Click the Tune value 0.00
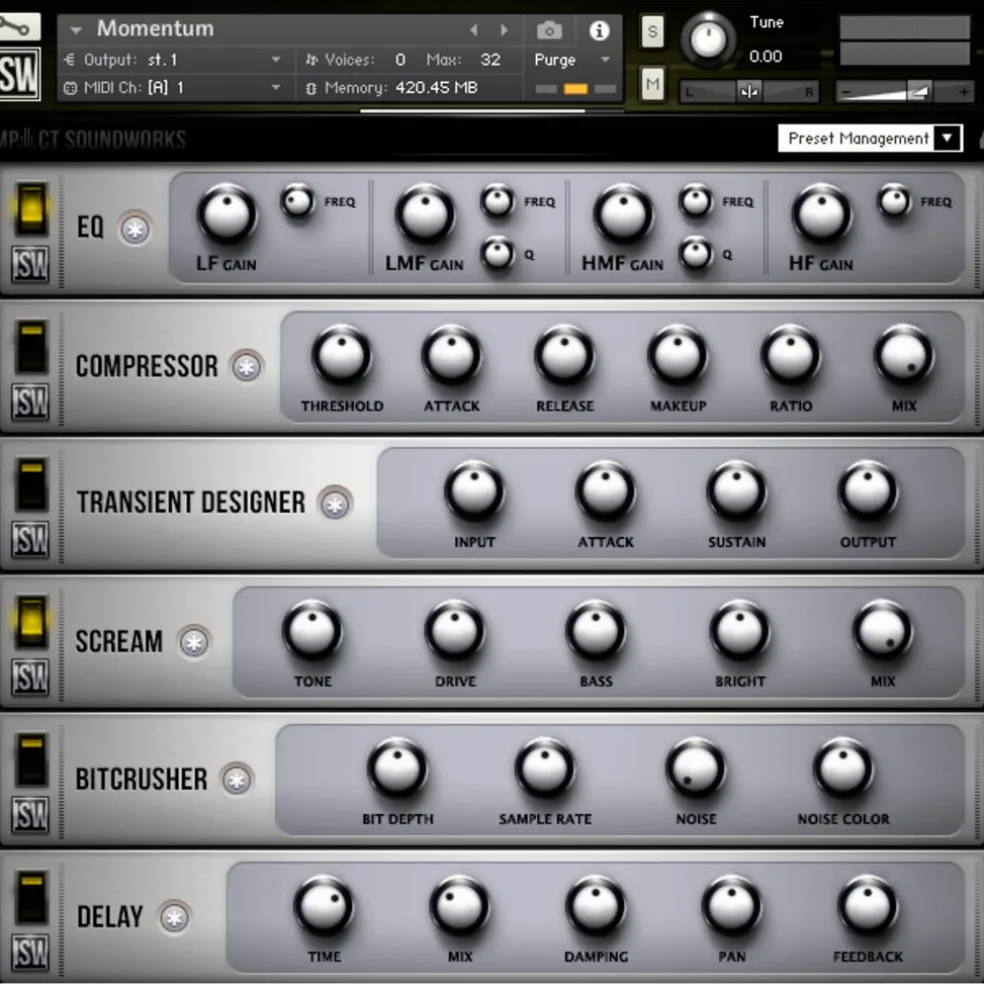 (x=766, y=56)
